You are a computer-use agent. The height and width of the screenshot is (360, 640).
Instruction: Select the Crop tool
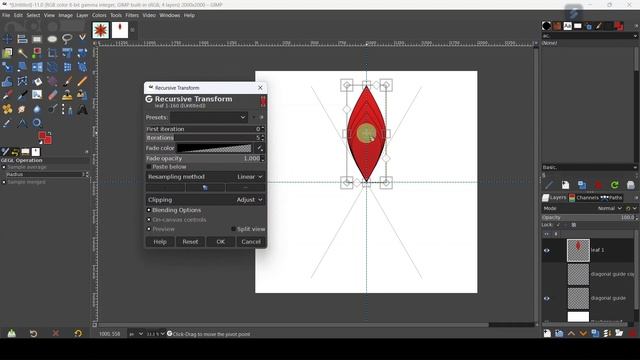pyautogui.click(x=52, y=53)
